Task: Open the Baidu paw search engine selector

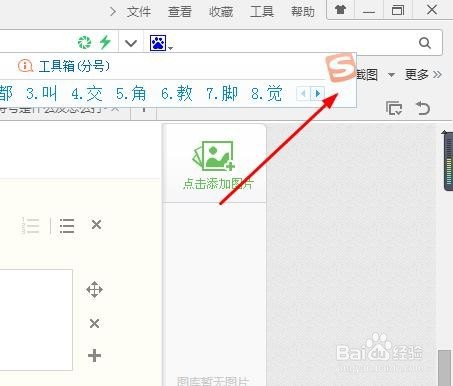Action: click(161, 43)
